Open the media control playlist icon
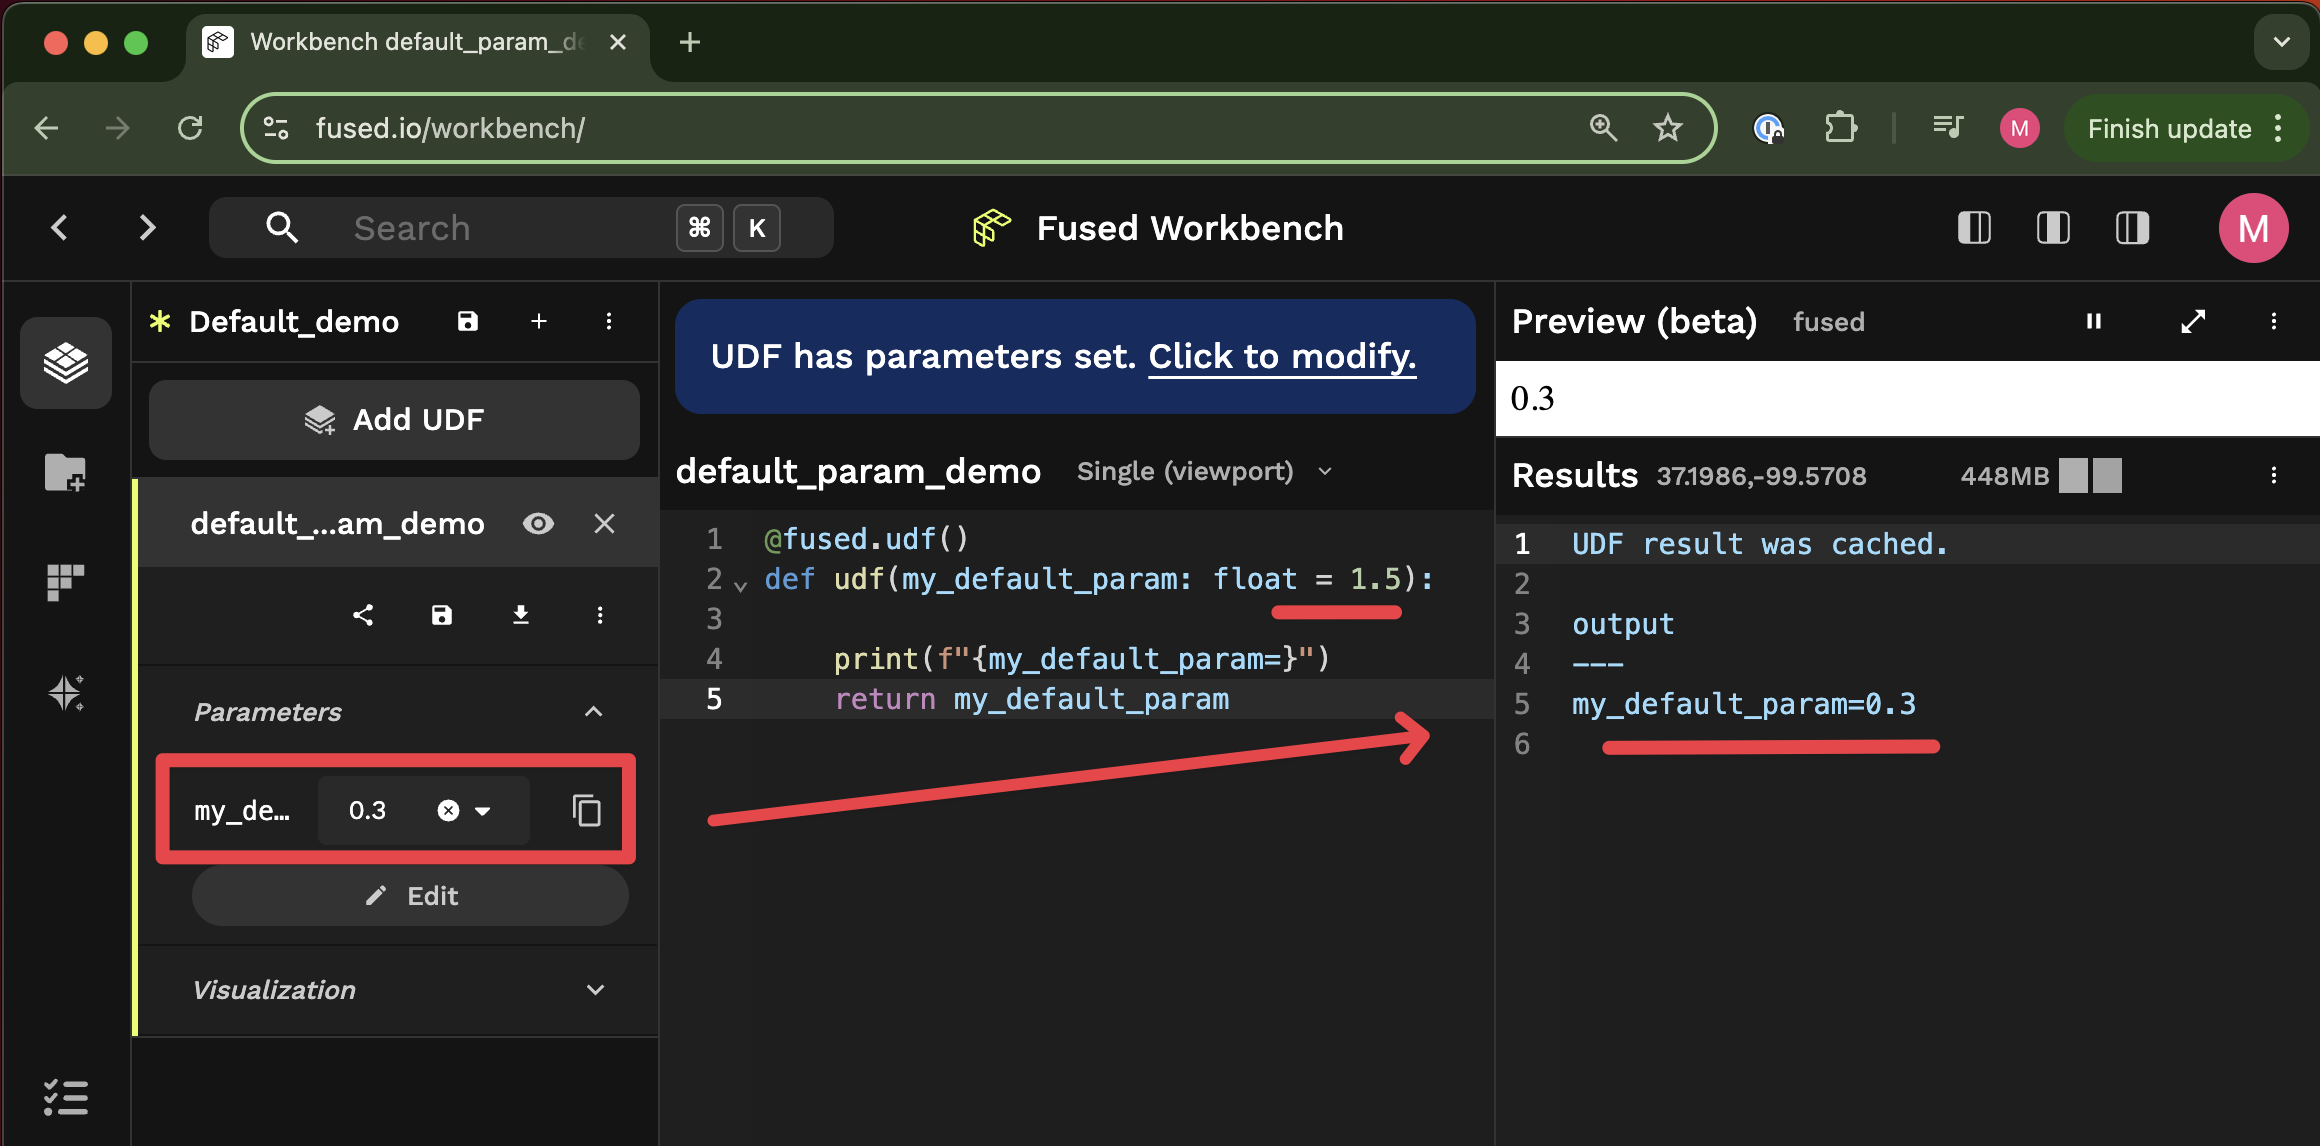The width and height of the screenshot is (2320, 1146). click(x=1948, y=128)
